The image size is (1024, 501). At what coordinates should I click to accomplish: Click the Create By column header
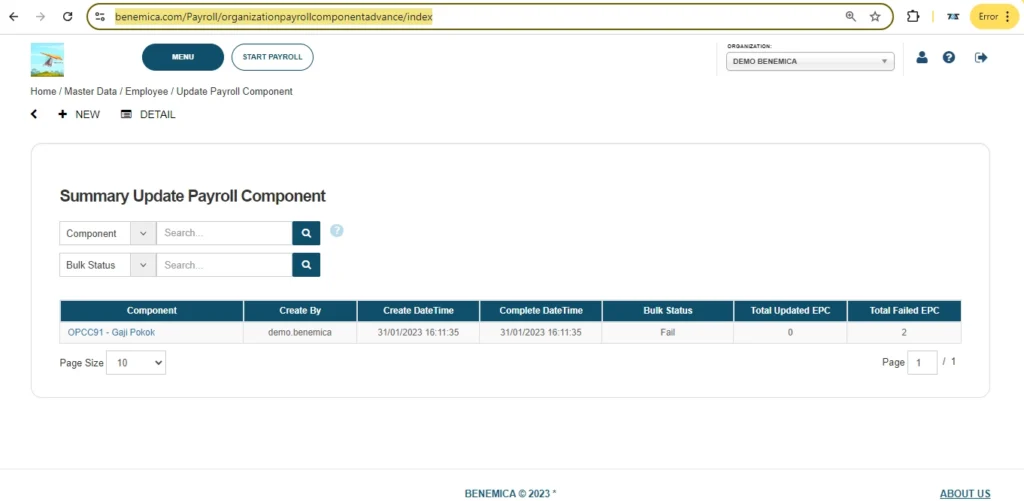tap(300, 311)
